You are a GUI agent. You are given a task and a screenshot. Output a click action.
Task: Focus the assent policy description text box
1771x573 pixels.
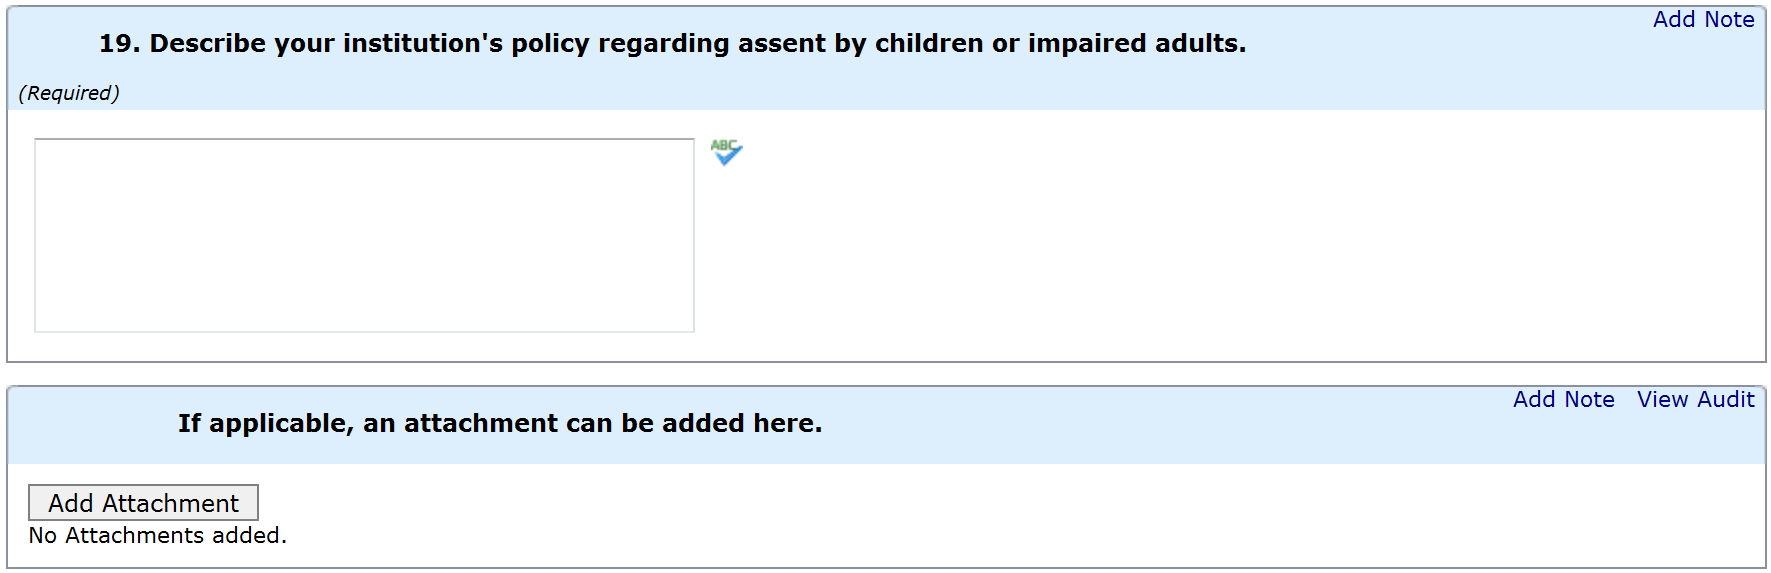(x=364, y=235)
